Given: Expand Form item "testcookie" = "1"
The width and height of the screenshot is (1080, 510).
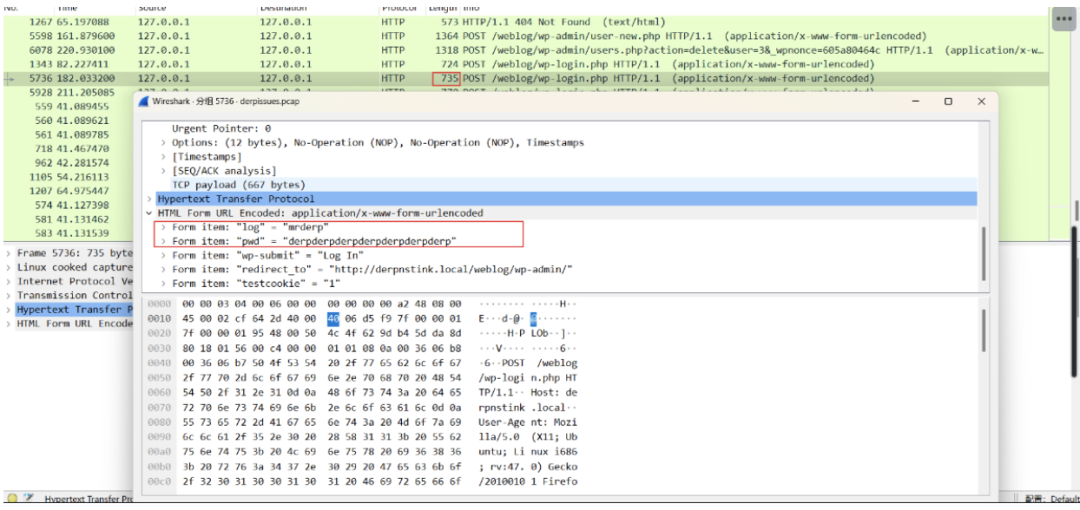Looking at the screenshot, I should [x=163, y=283].
